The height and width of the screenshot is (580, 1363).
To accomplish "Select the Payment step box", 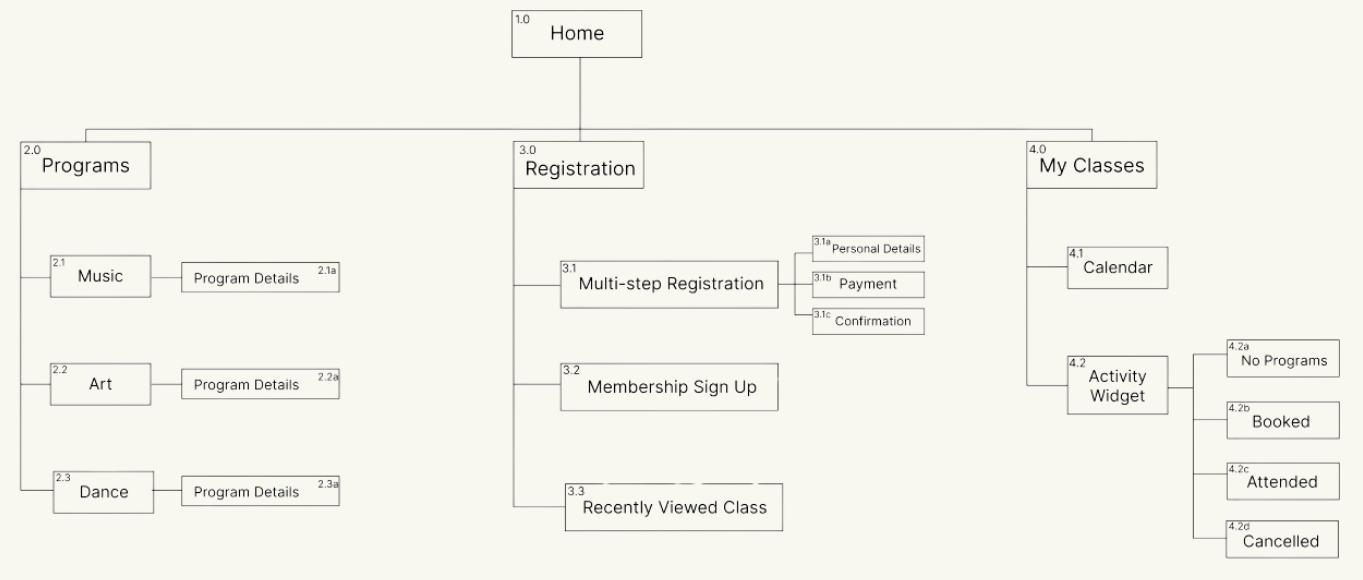I will click(x=868, y=284).
